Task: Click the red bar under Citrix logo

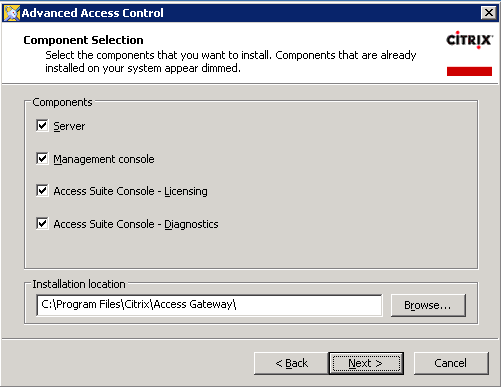Action: coord(469,71)
